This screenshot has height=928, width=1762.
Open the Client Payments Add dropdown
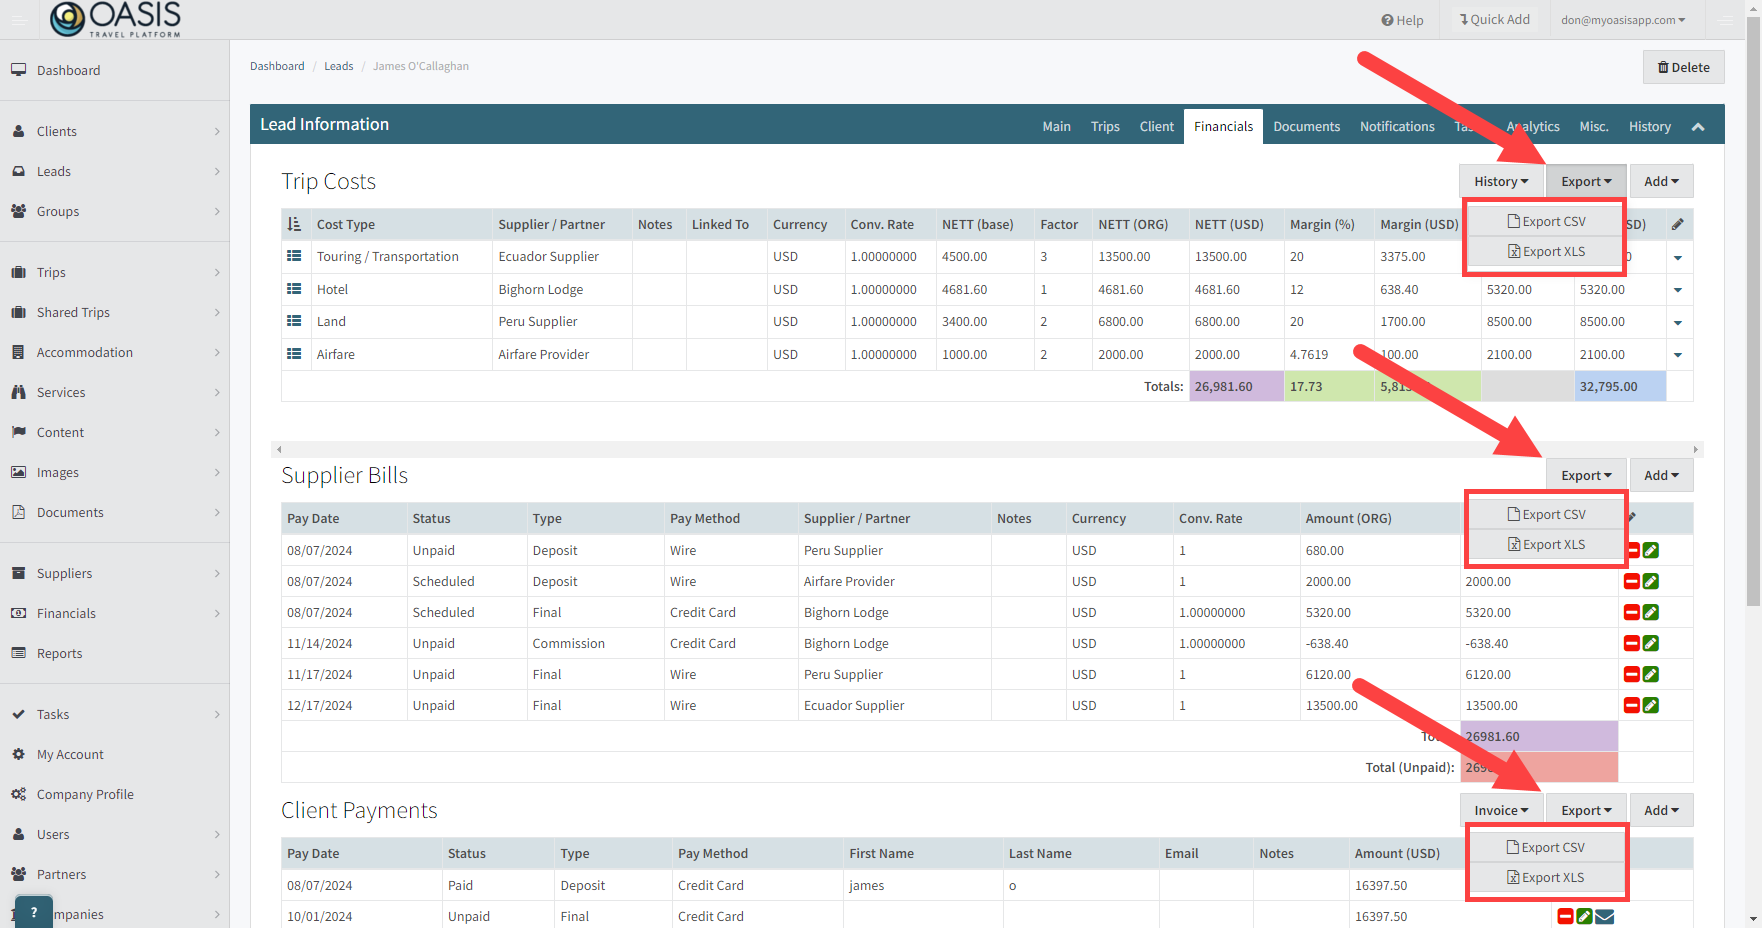tap(1661, 810)
